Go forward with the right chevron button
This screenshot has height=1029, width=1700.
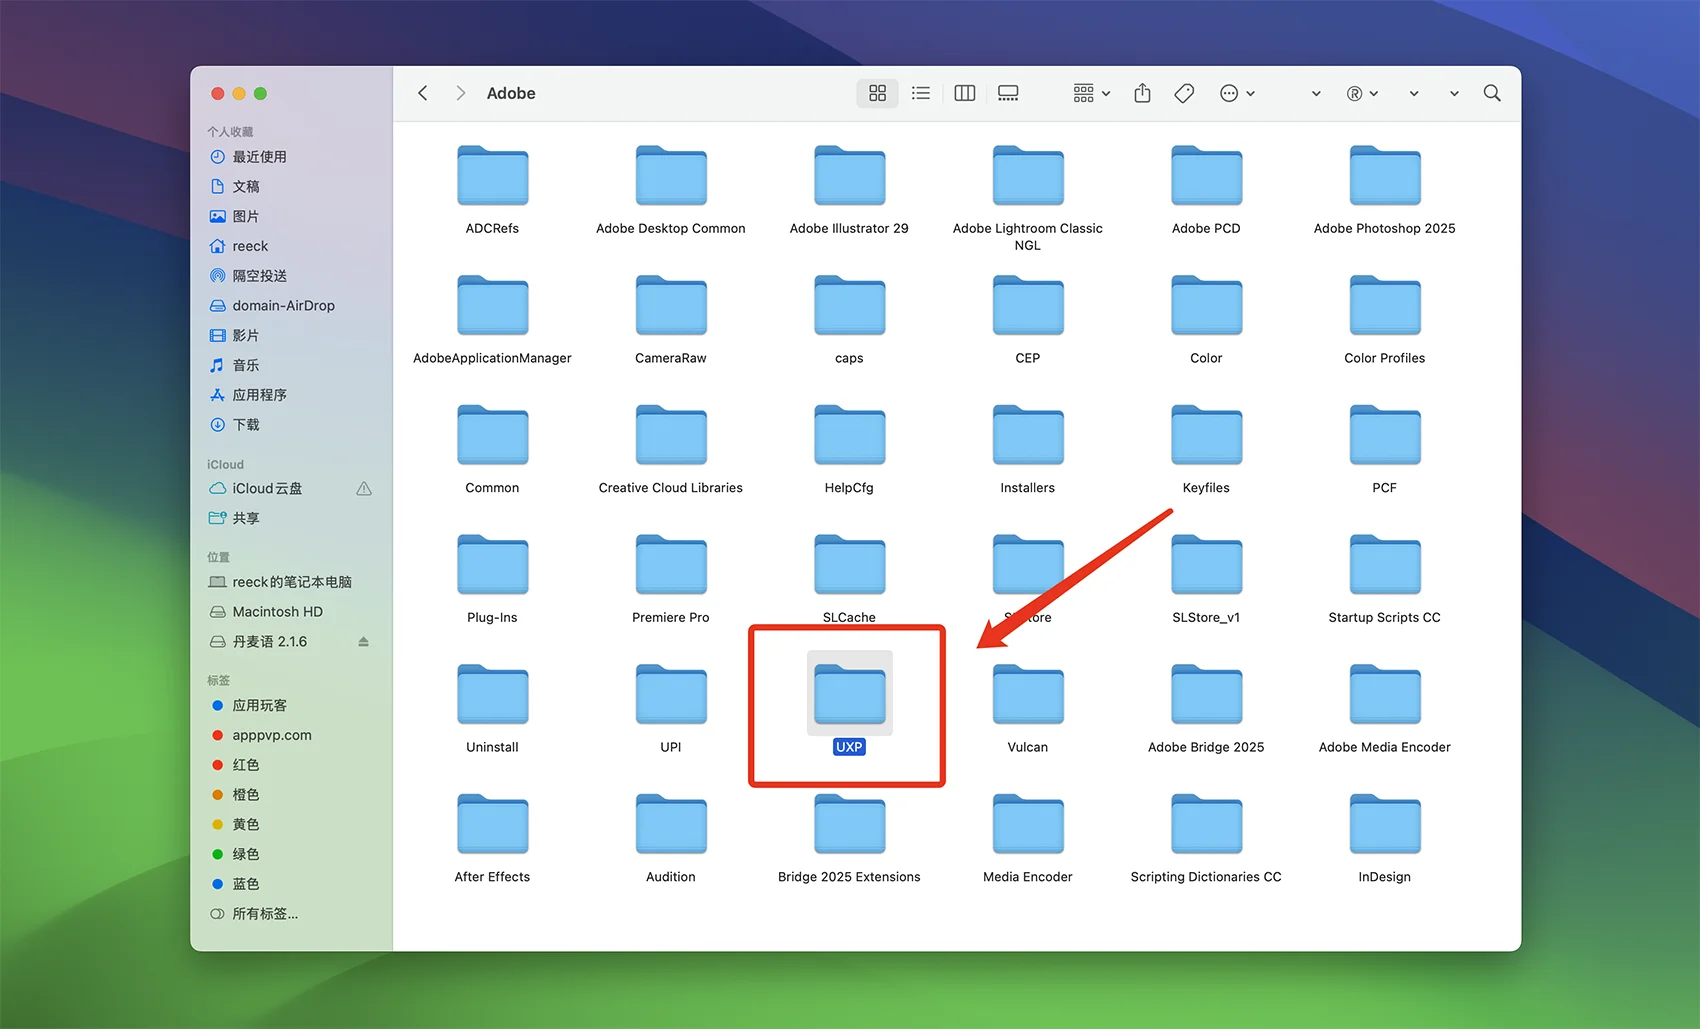tap(460, 93)
